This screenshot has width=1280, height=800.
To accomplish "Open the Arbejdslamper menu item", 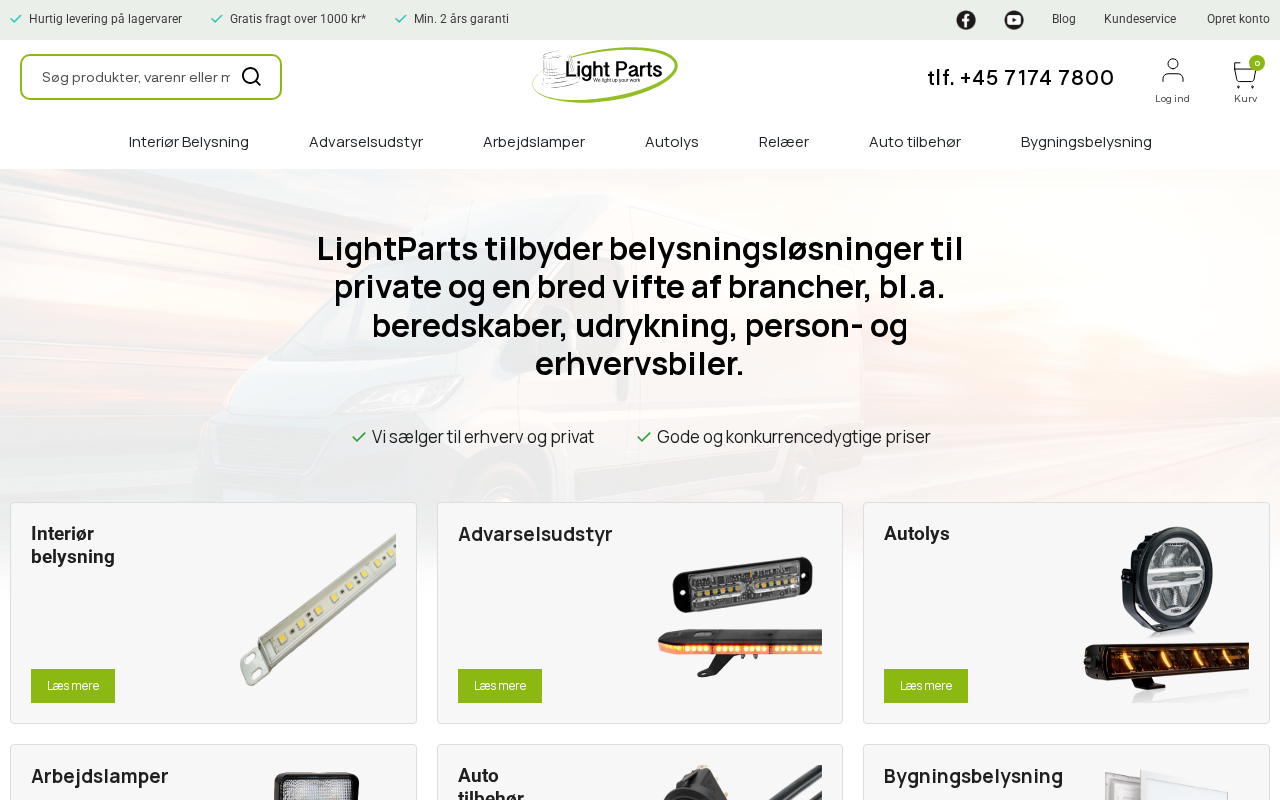I will coord(534,142).
